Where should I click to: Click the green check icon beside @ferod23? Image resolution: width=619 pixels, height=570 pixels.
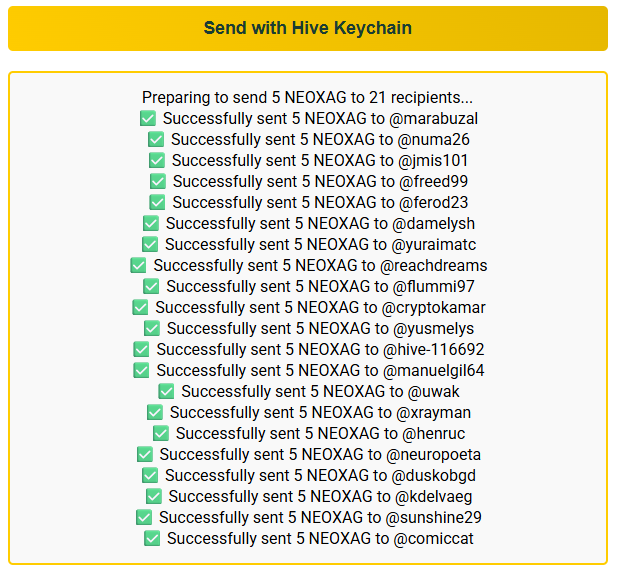[157, 202]
